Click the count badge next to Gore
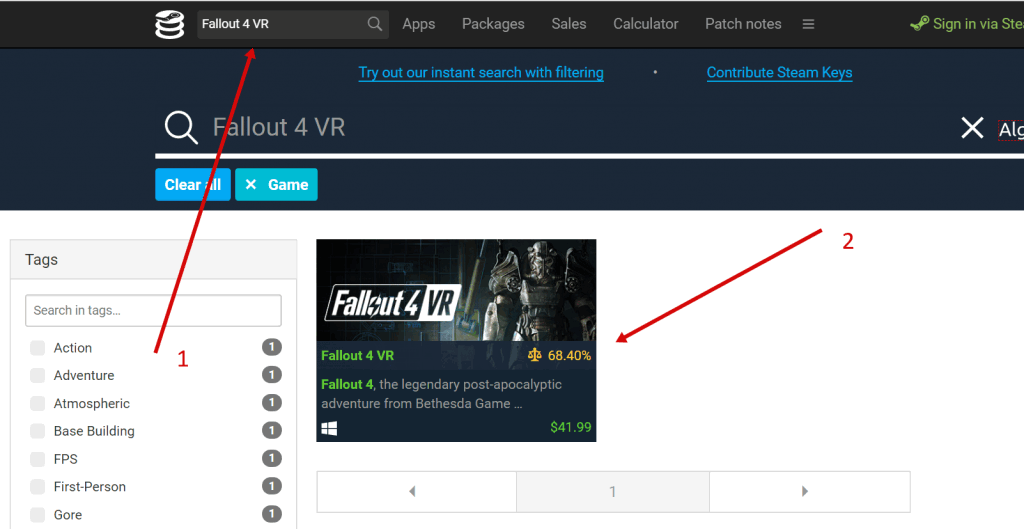Screen dimensions: 1024x529 272,514
